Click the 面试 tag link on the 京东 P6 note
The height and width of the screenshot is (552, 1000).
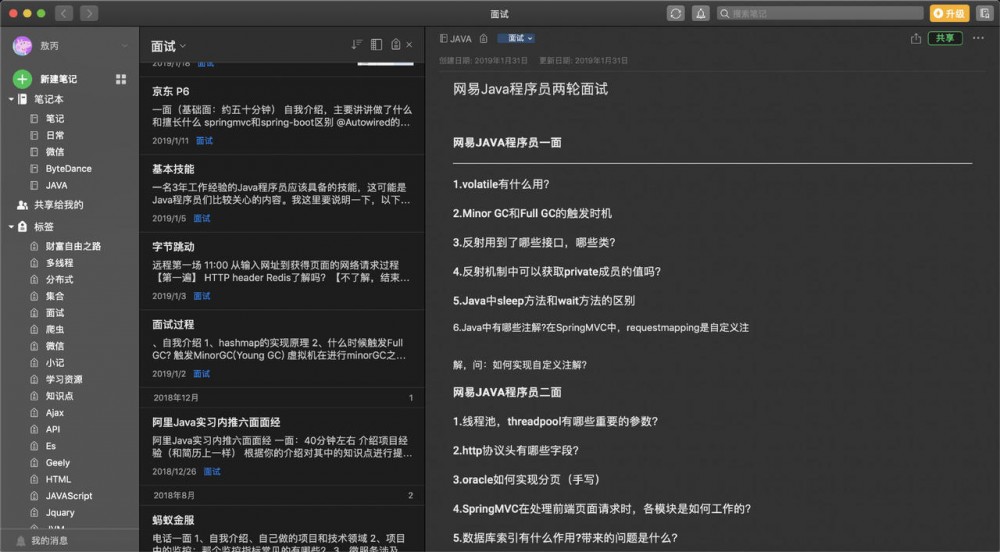click(x=204, y=141)
